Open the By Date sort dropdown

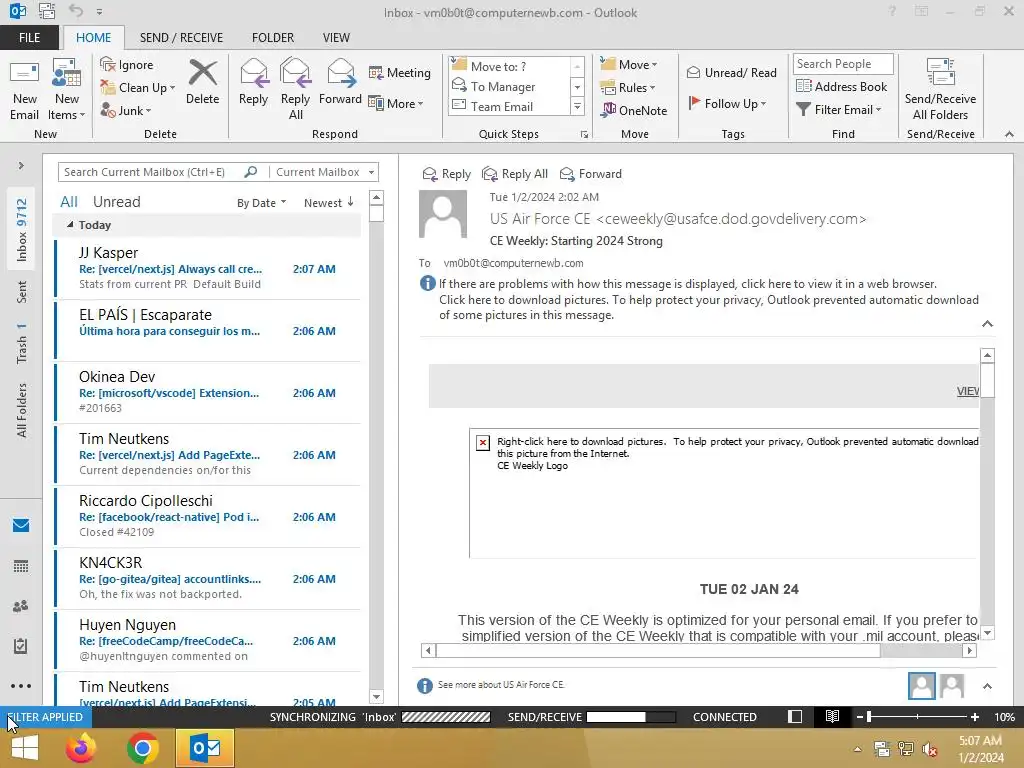tap(261, 203)
